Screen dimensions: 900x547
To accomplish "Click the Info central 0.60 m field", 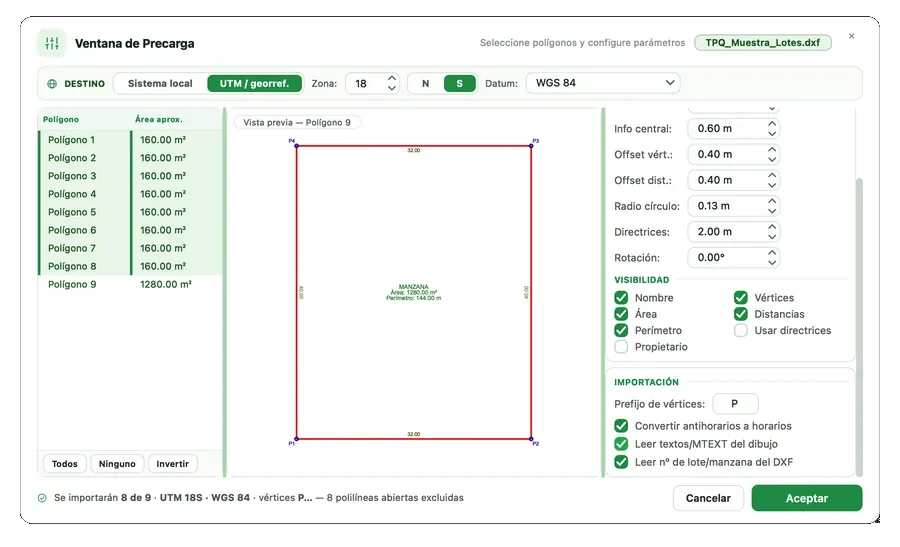I will pos(734,129).
